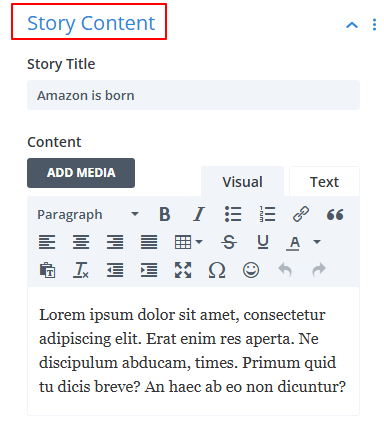This screenshot has height=439, width=384.
Task: Underline the selected text
Action: pos(263,242)
